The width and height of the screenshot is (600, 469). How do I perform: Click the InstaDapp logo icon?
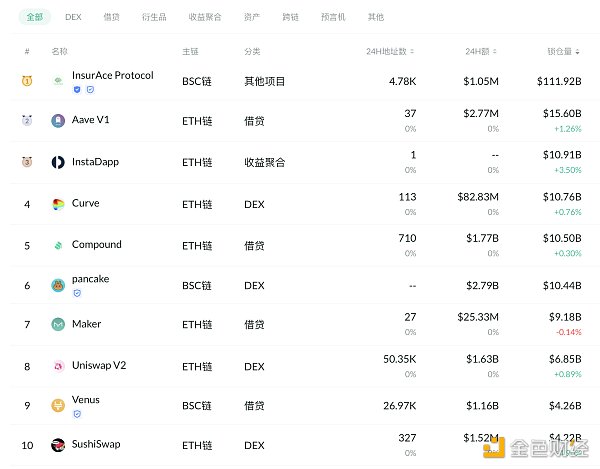point(58,162)
